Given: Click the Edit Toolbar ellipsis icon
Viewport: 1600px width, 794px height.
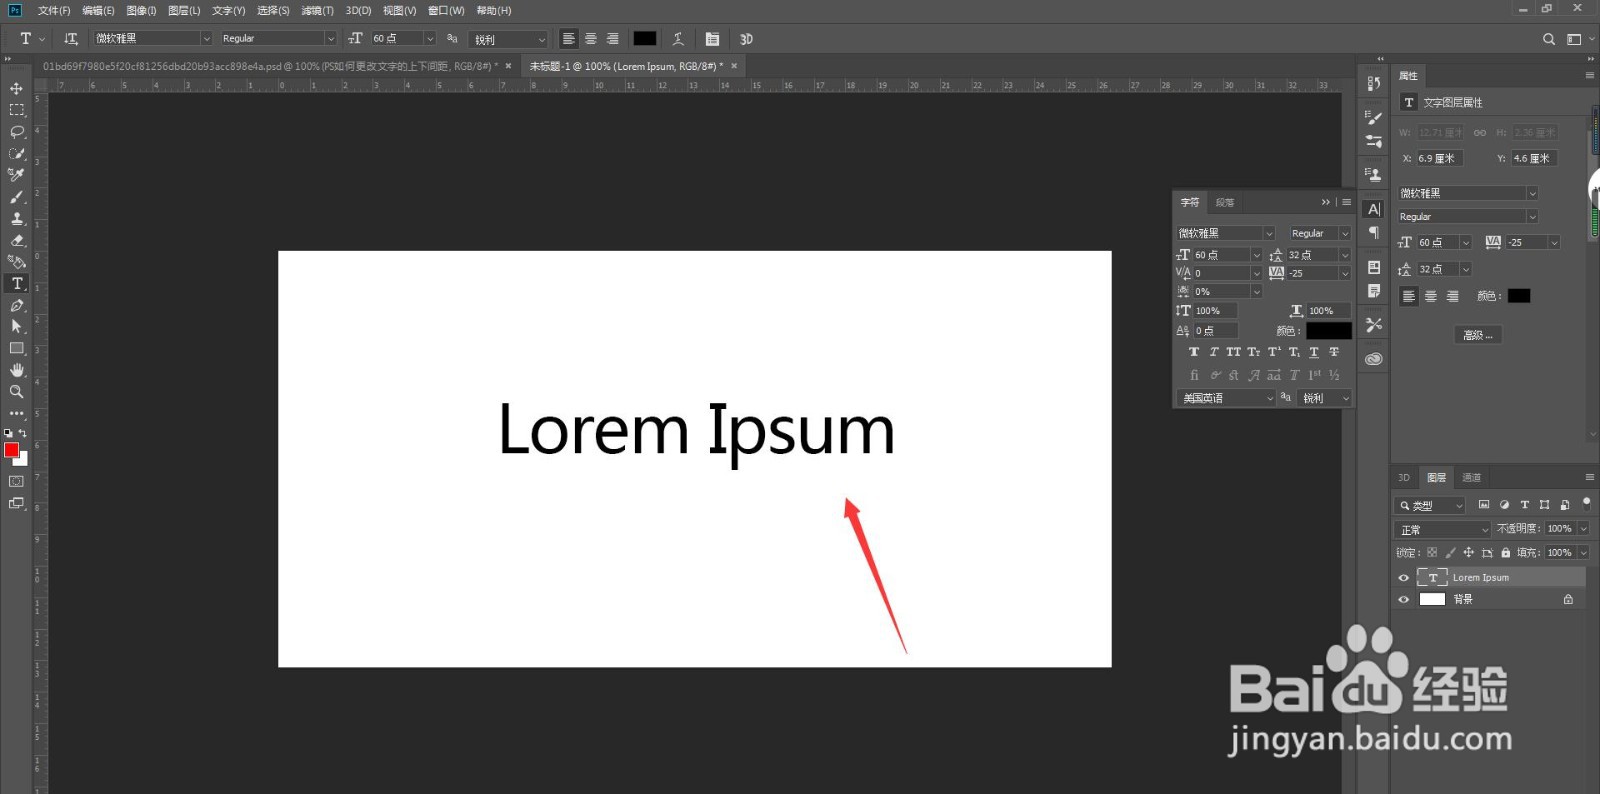Looking at the screenshot, I should point(16,413).
